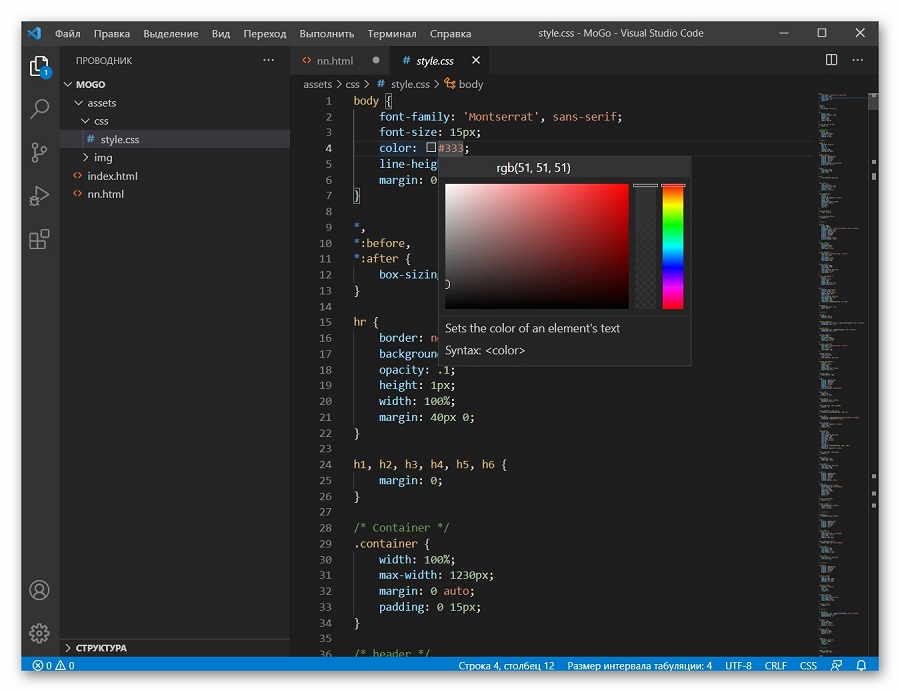Open Run and Debug view
900x692 pixels.
39,196
